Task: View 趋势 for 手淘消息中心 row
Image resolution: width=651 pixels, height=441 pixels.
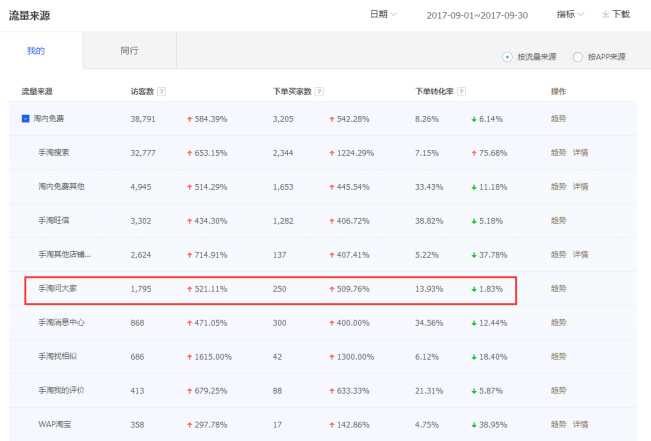Action: pos(558,322)
